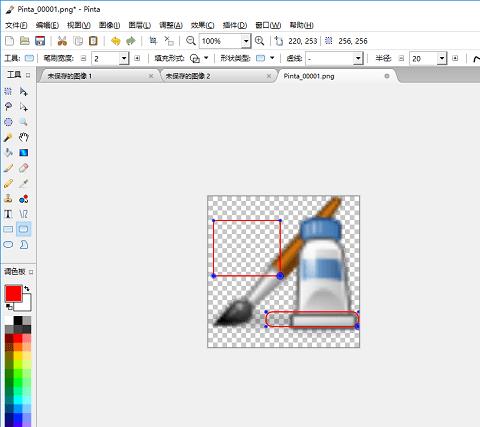Click the Deselect all toolbar icon

[169, 41]
